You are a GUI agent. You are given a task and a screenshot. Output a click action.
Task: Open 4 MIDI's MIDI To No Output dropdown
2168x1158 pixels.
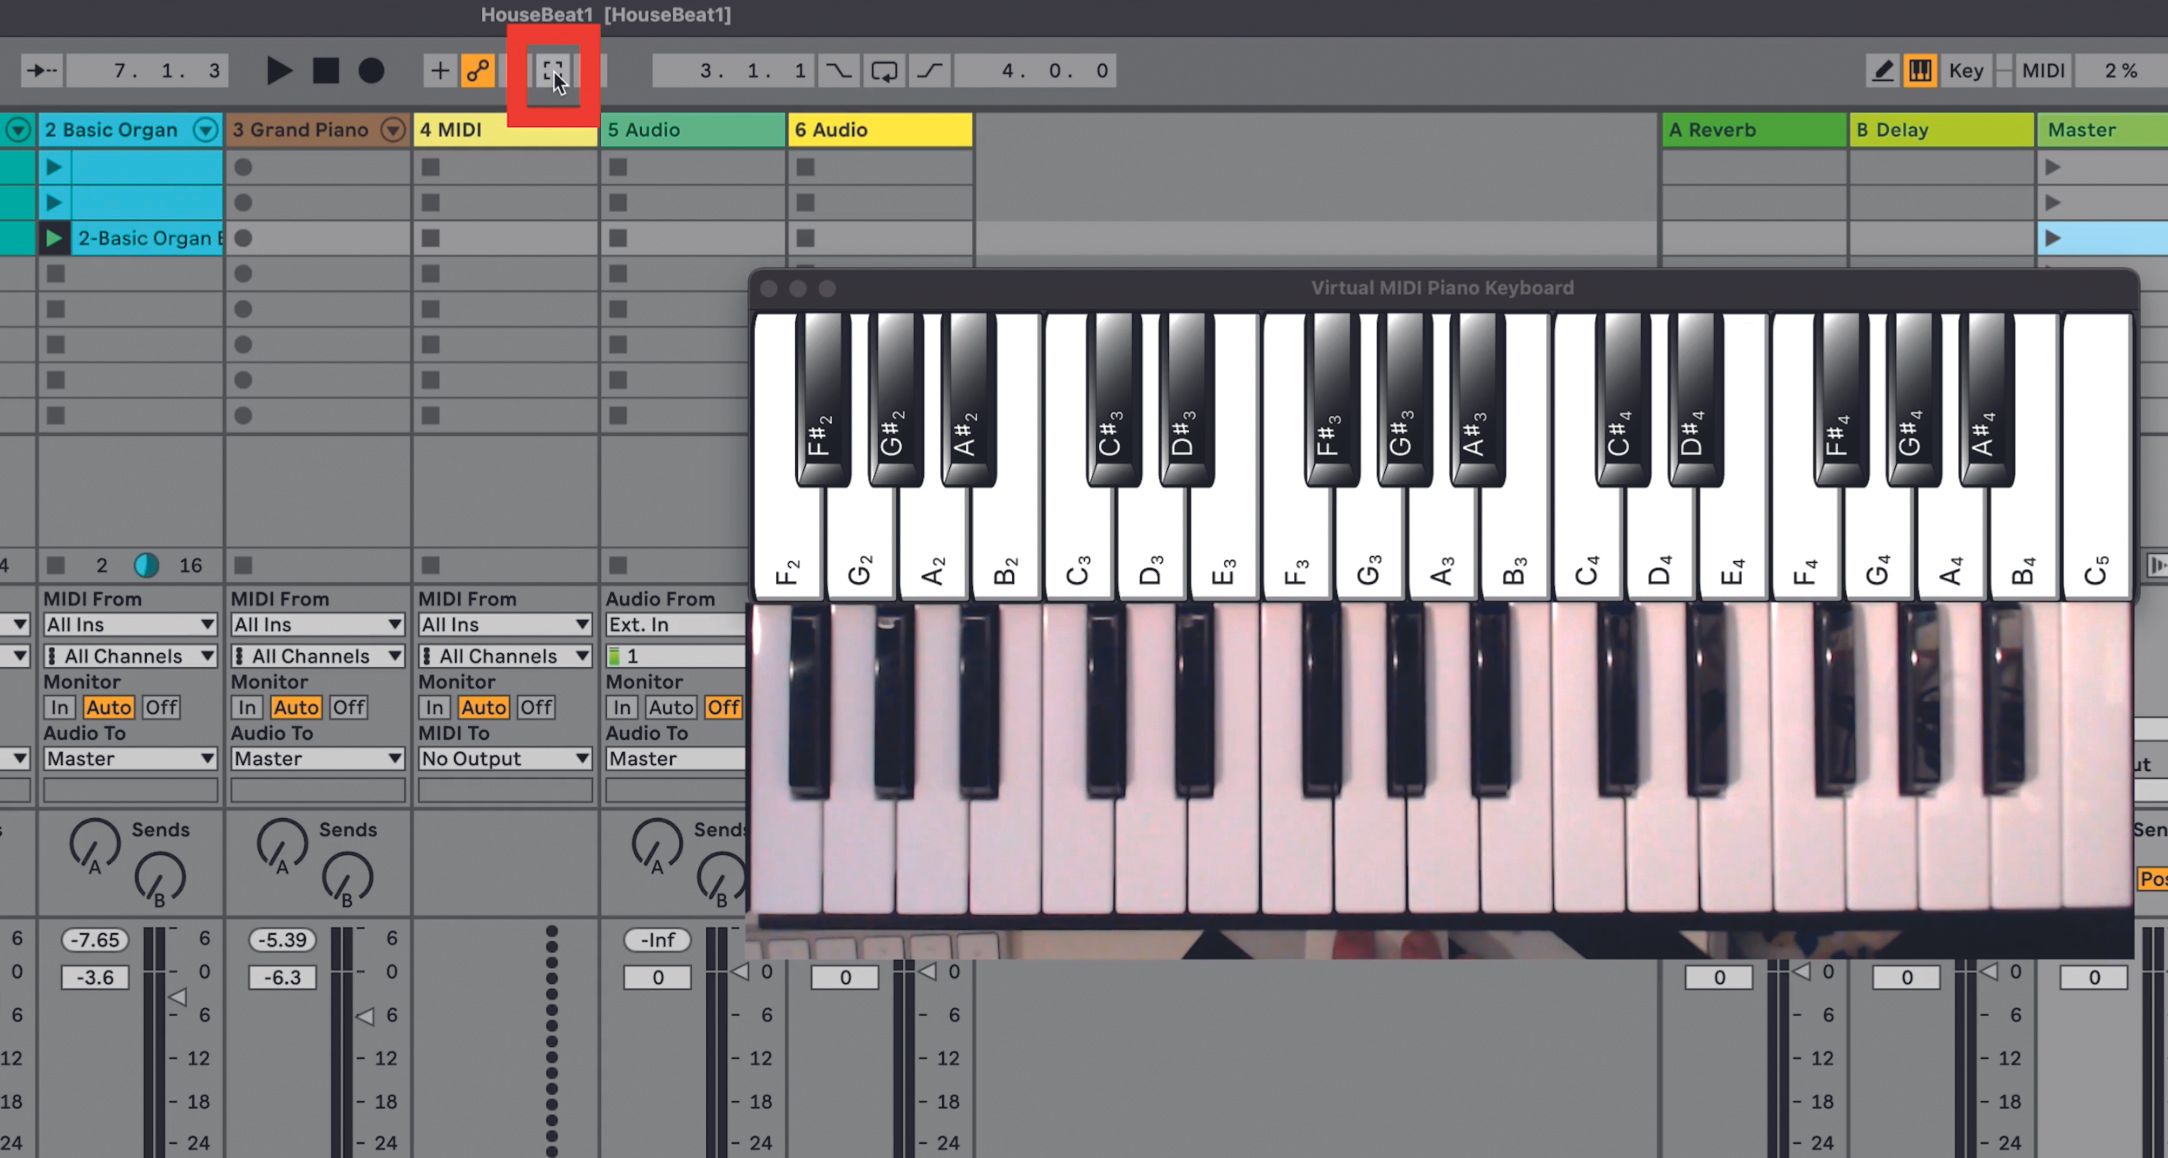505,758
